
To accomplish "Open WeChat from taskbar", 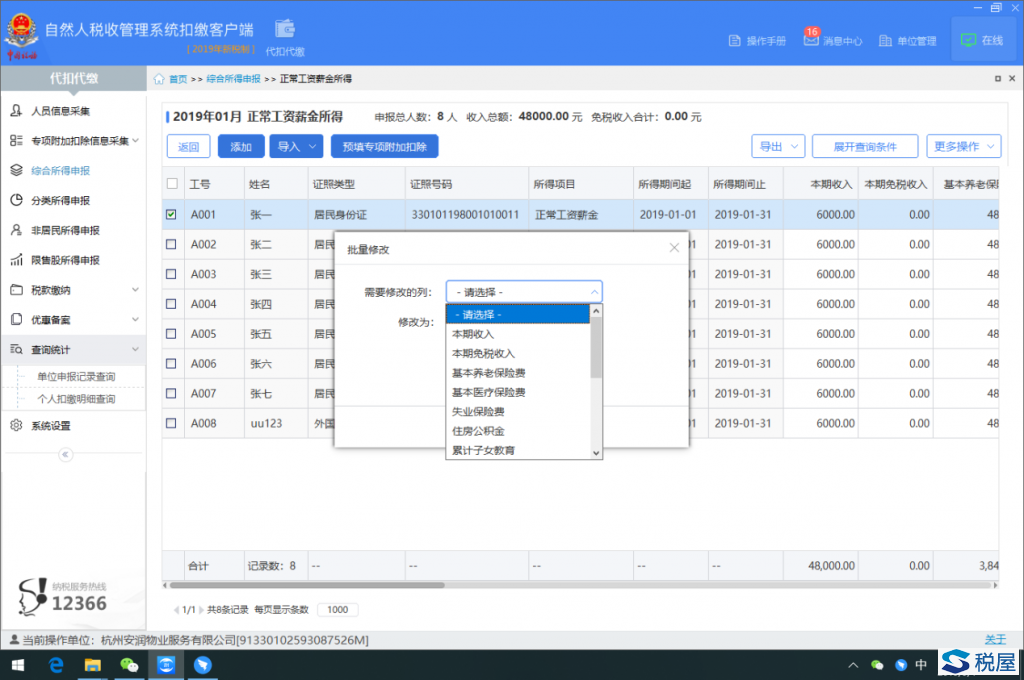I will point(129,665).
